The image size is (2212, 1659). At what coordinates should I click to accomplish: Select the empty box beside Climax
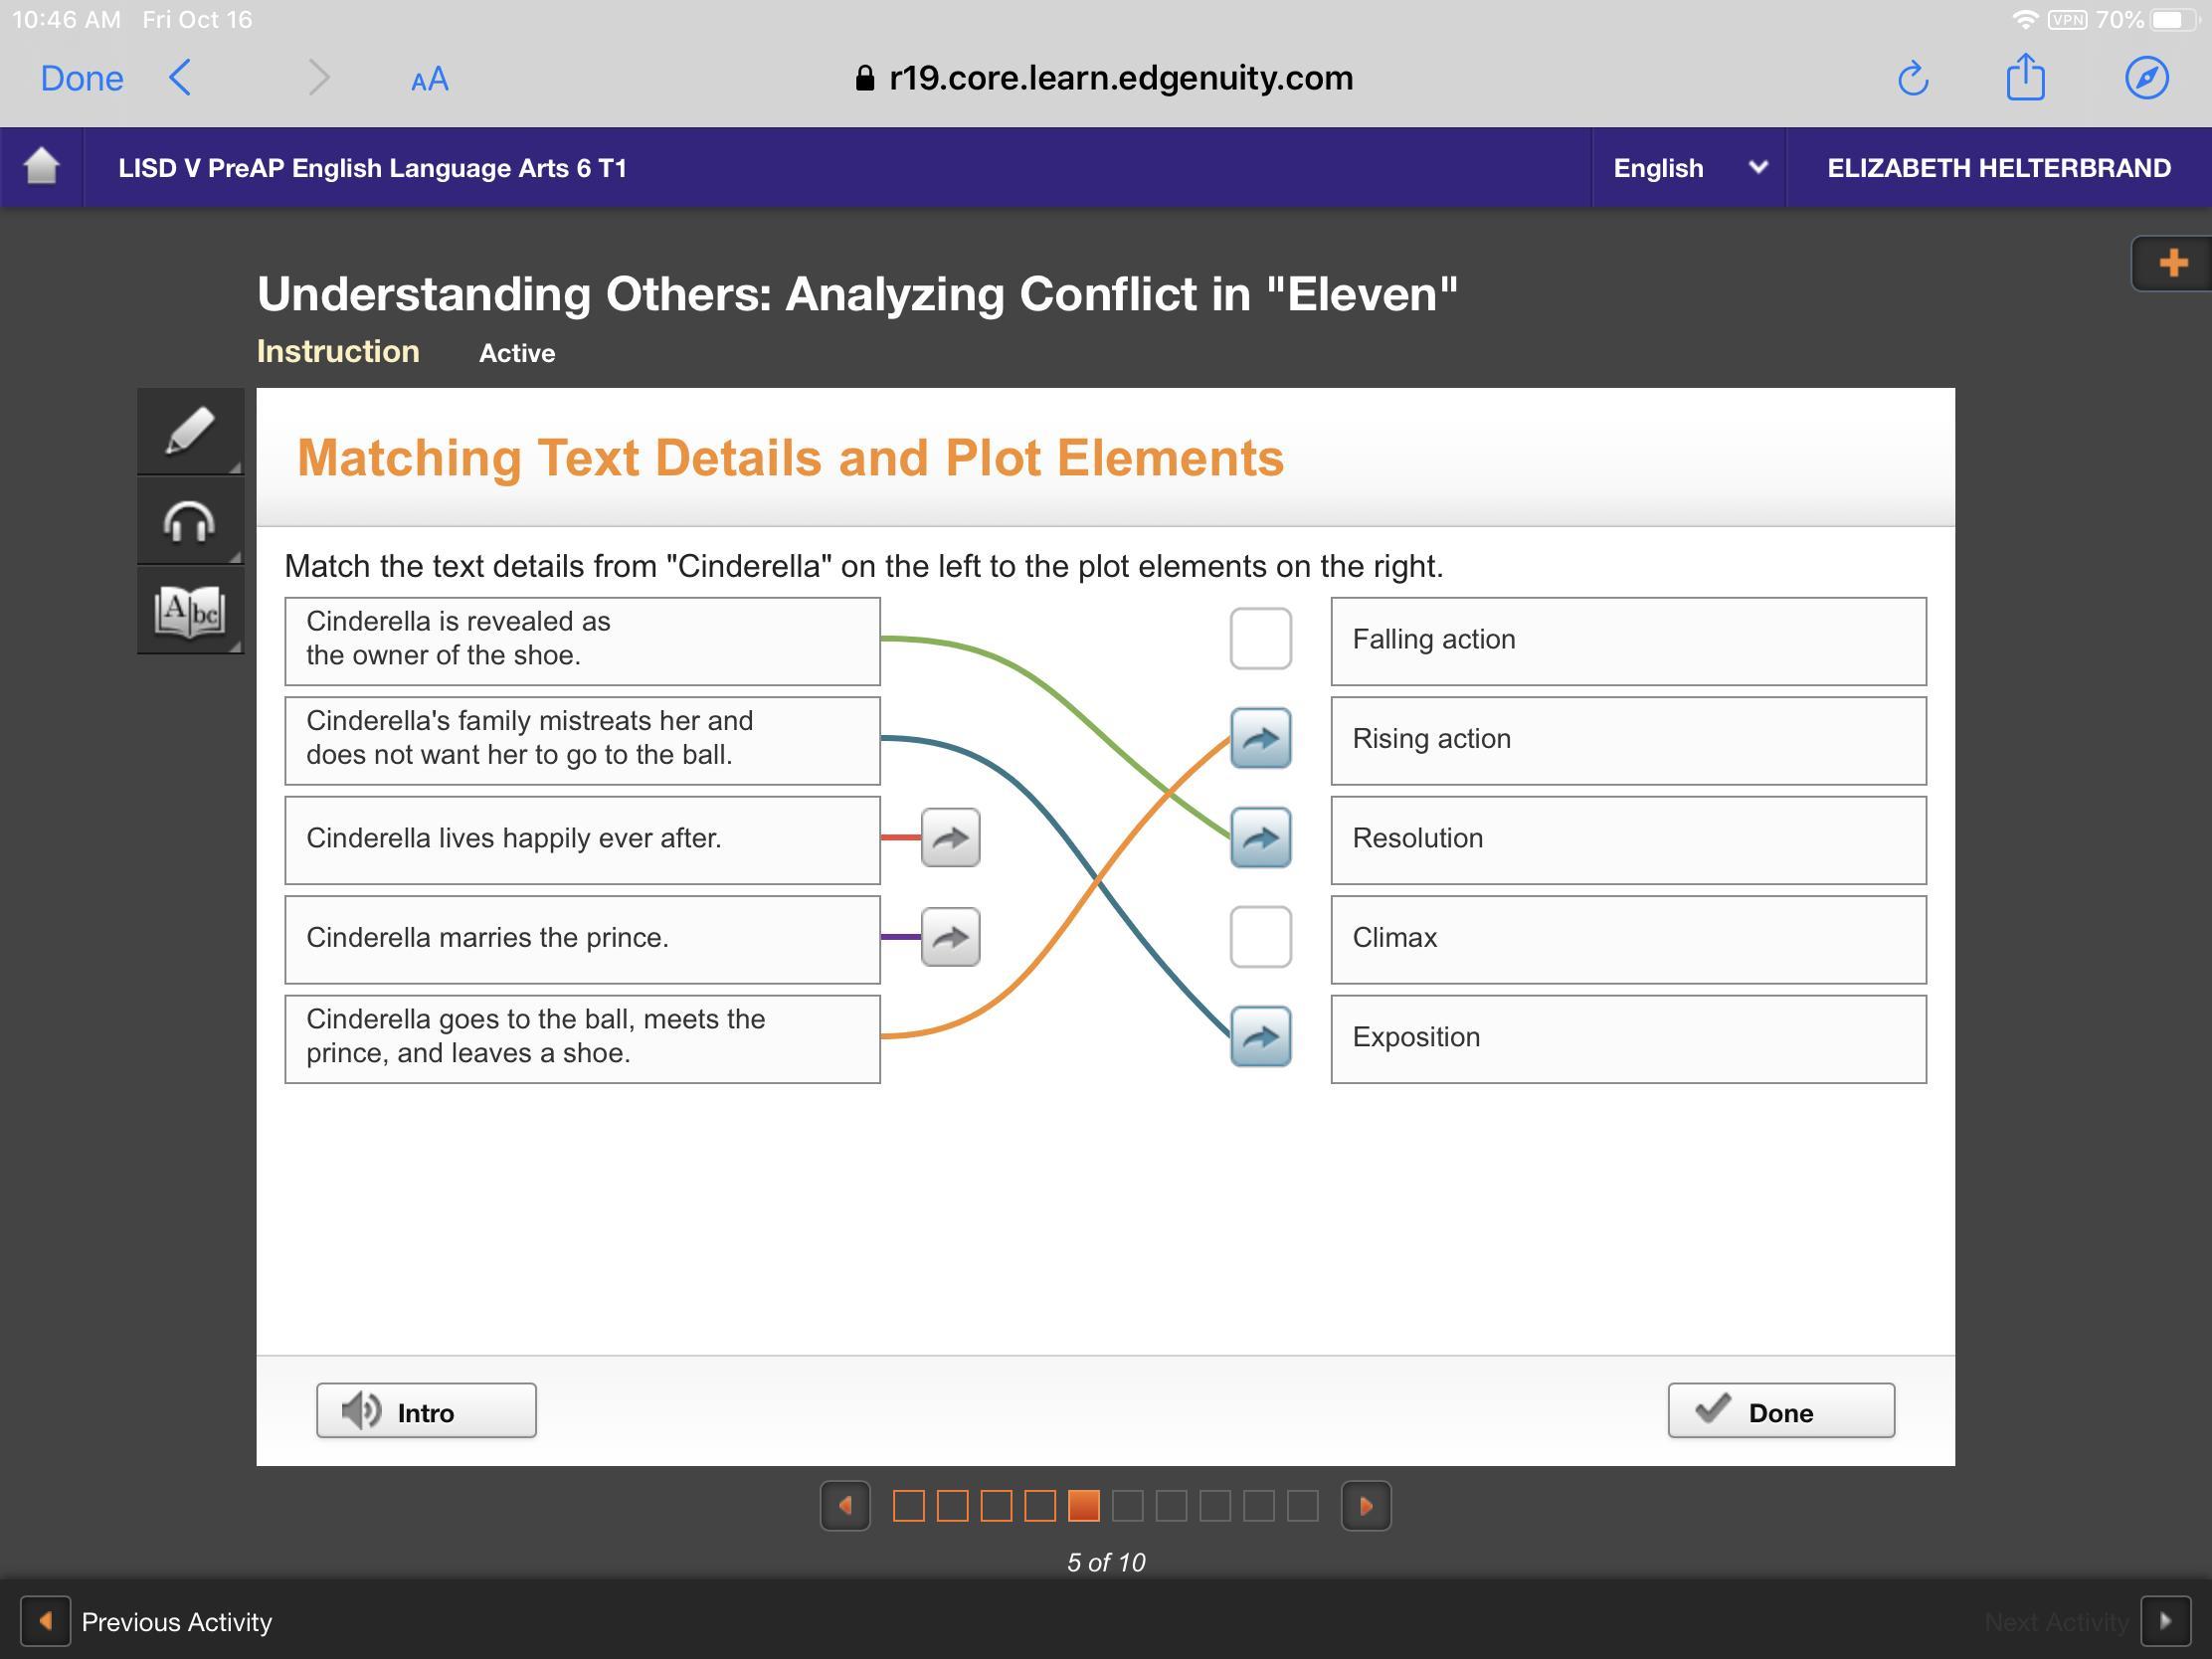[x=1260, y=937]
